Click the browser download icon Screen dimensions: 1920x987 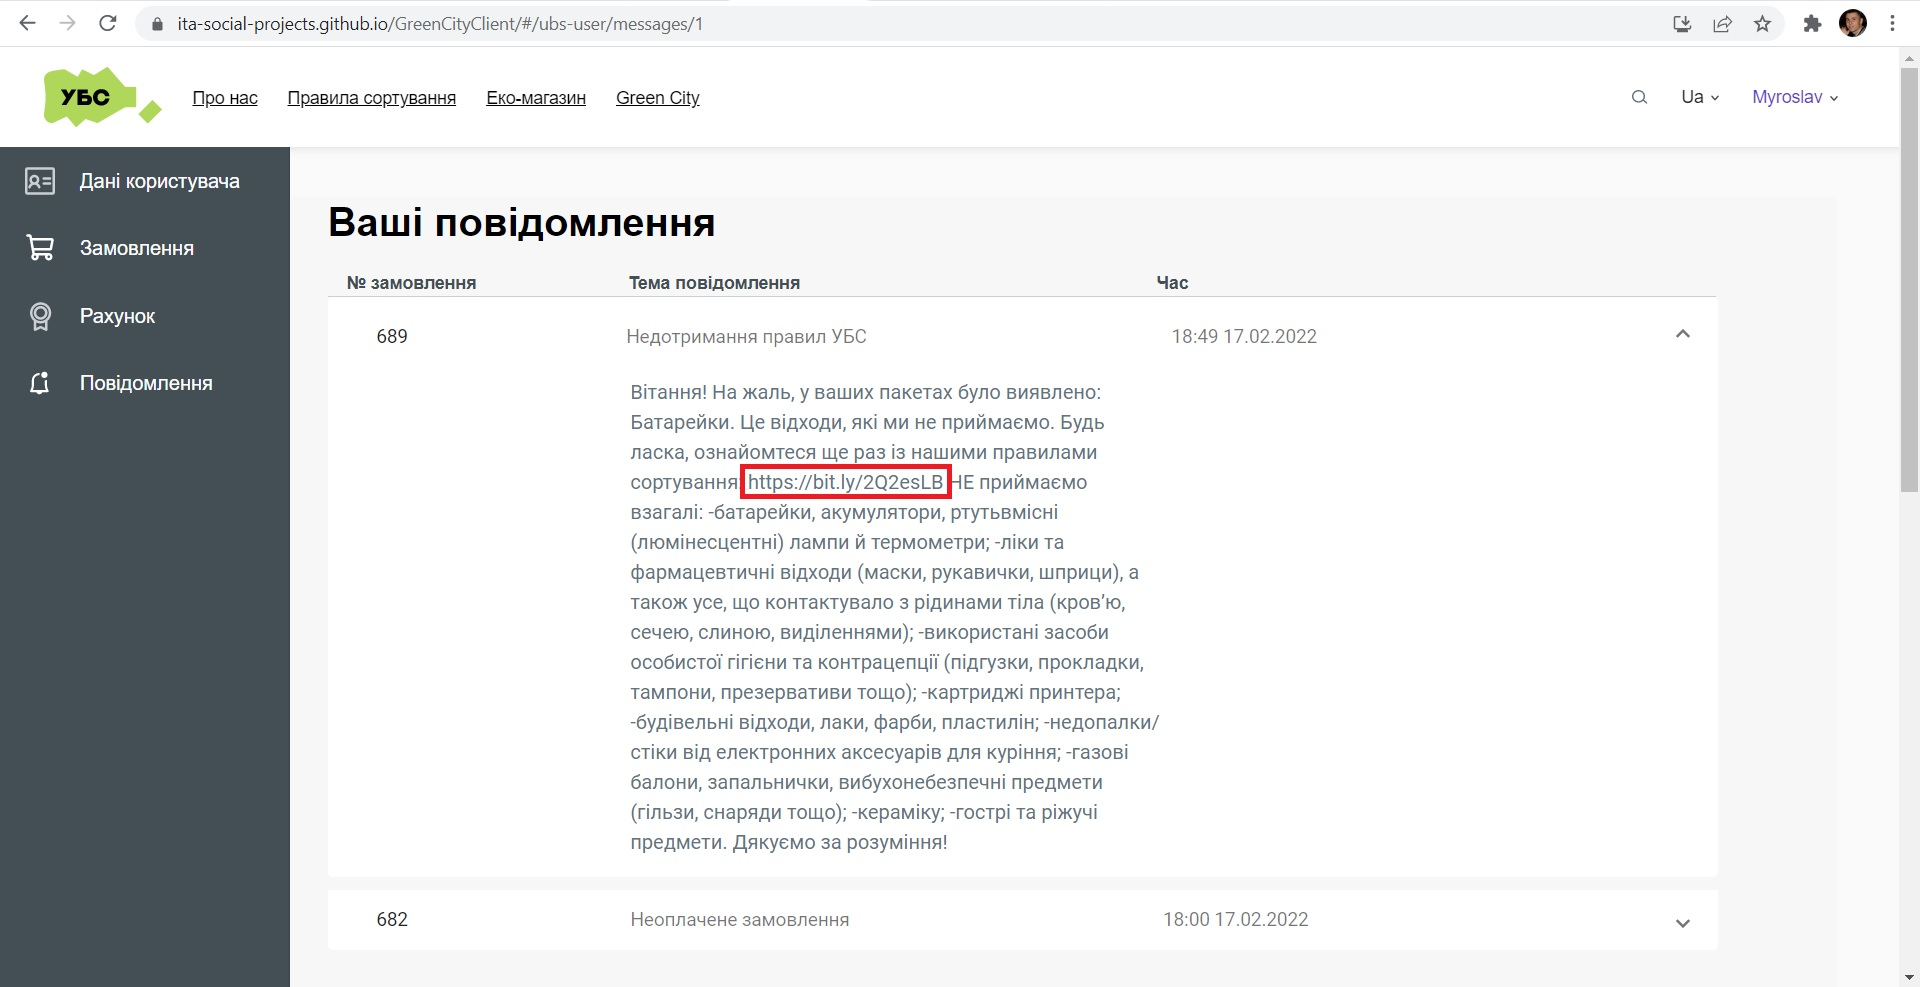[1682, 23]
